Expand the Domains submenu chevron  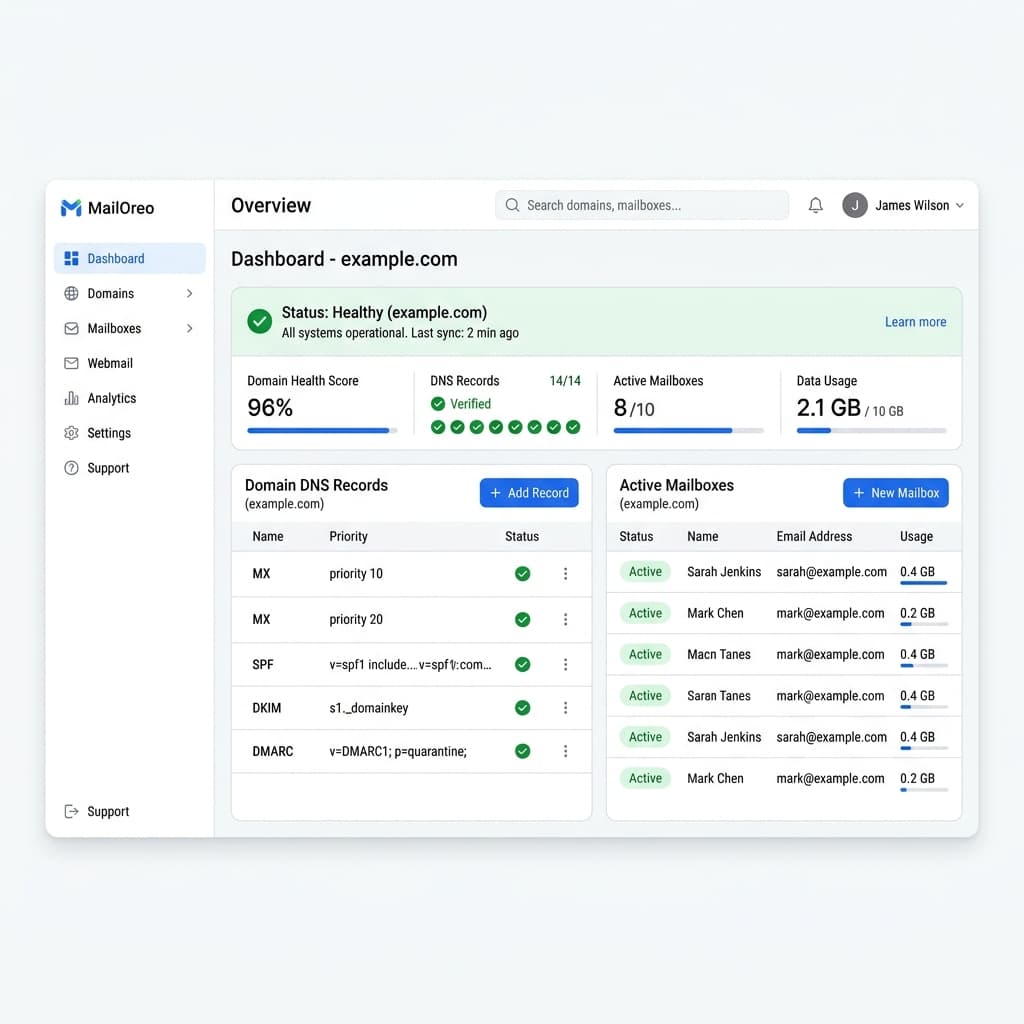[x=189, y=293]
